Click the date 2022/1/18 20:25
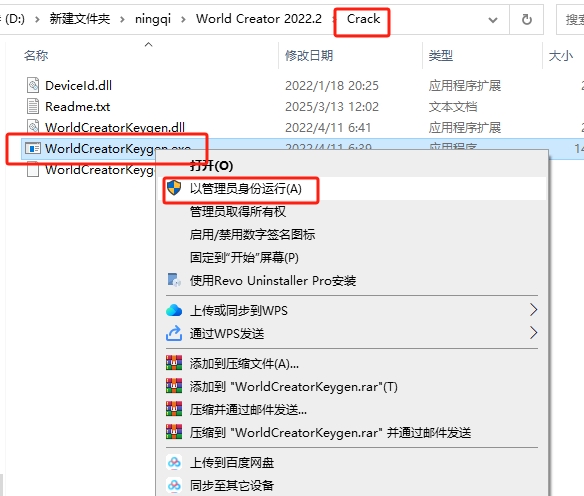The height and width of the screenshot is (496, 584). [332, 86]
